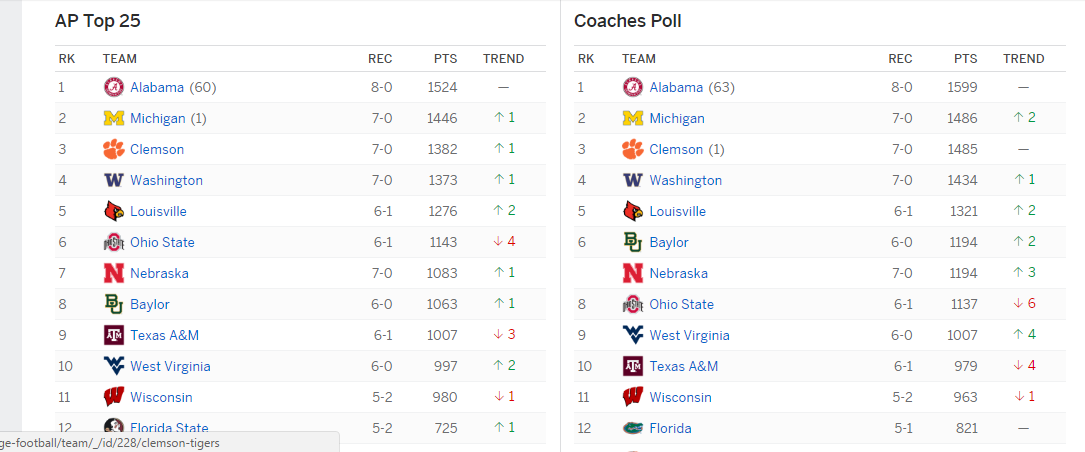Image resolution: width=1085 pixels, height=452 pixels.
Task: Open the Louisville link in Coaches Poll
Action: 677,211
